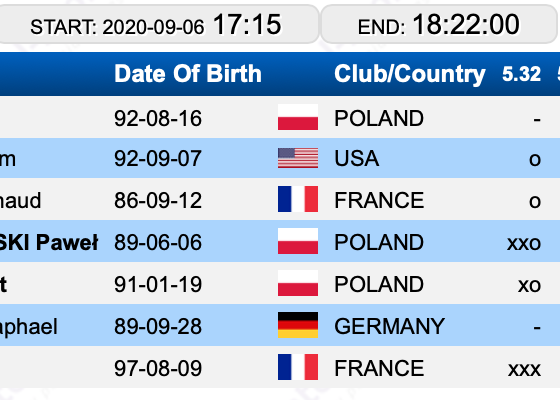Click the xxo result in Paweł's row

524,243
